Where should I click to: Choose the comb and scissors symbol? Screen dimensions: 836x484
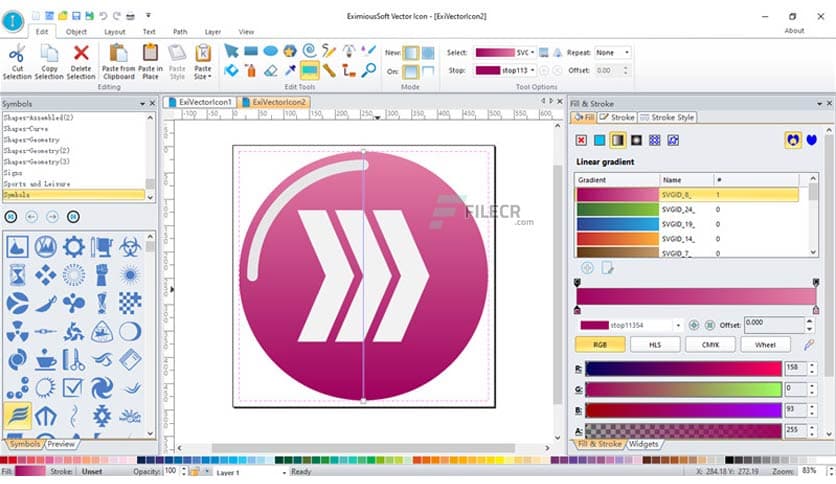tap(74, 360)
